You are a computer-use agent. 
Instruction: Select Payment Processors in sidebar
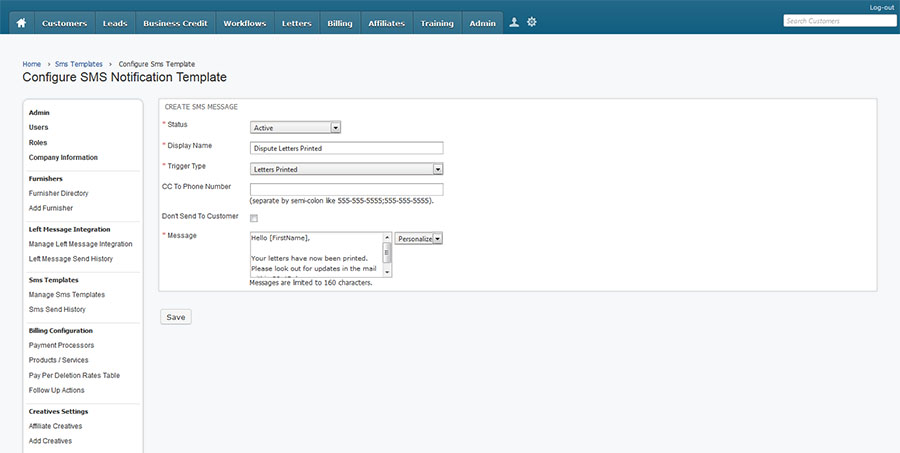pyautogui.click(x=61, y=345)
